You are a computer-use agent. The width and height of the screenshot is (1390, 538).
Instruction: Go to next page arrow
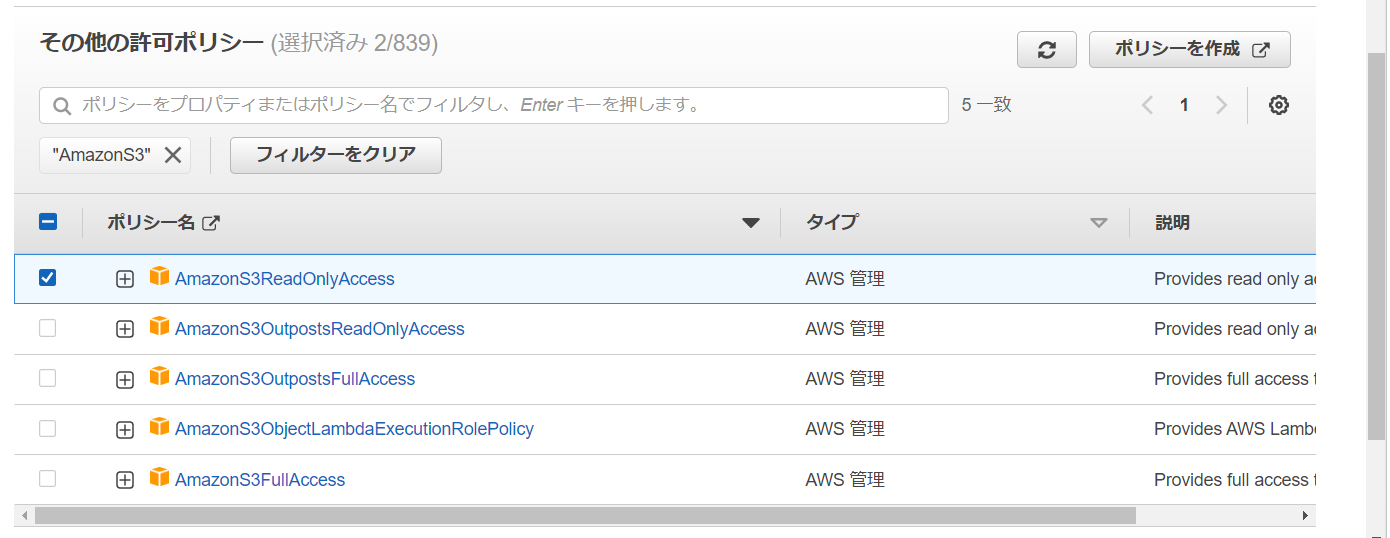[x=1221, y=105]
